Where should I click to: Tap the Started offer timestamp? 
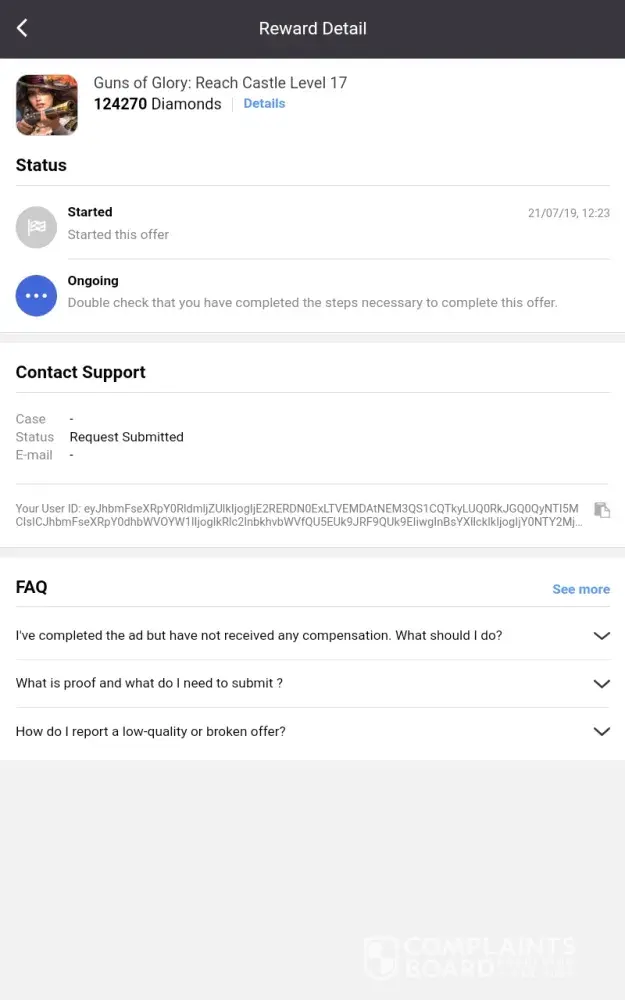pos(568,213)
